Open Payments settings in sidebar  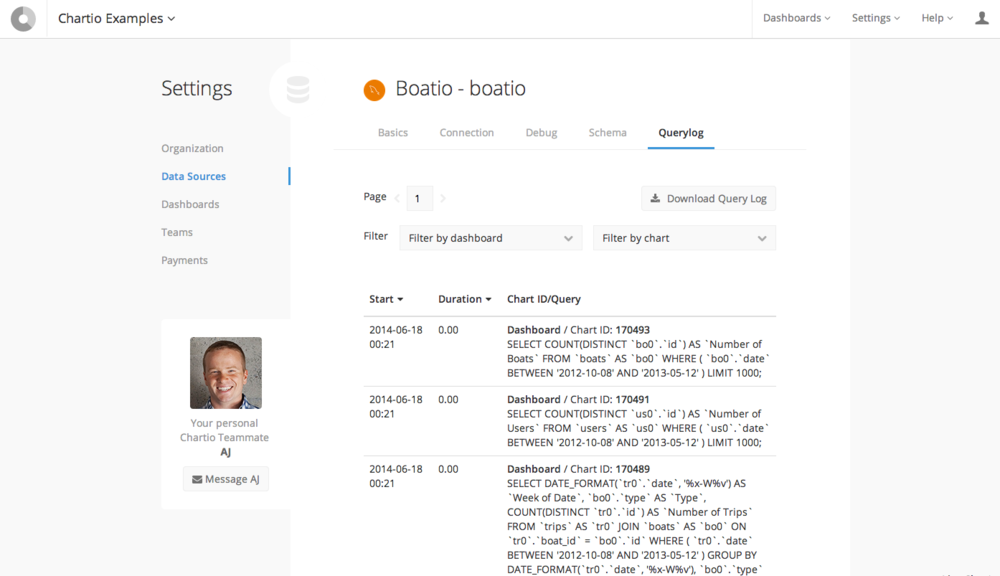point(184,260)
